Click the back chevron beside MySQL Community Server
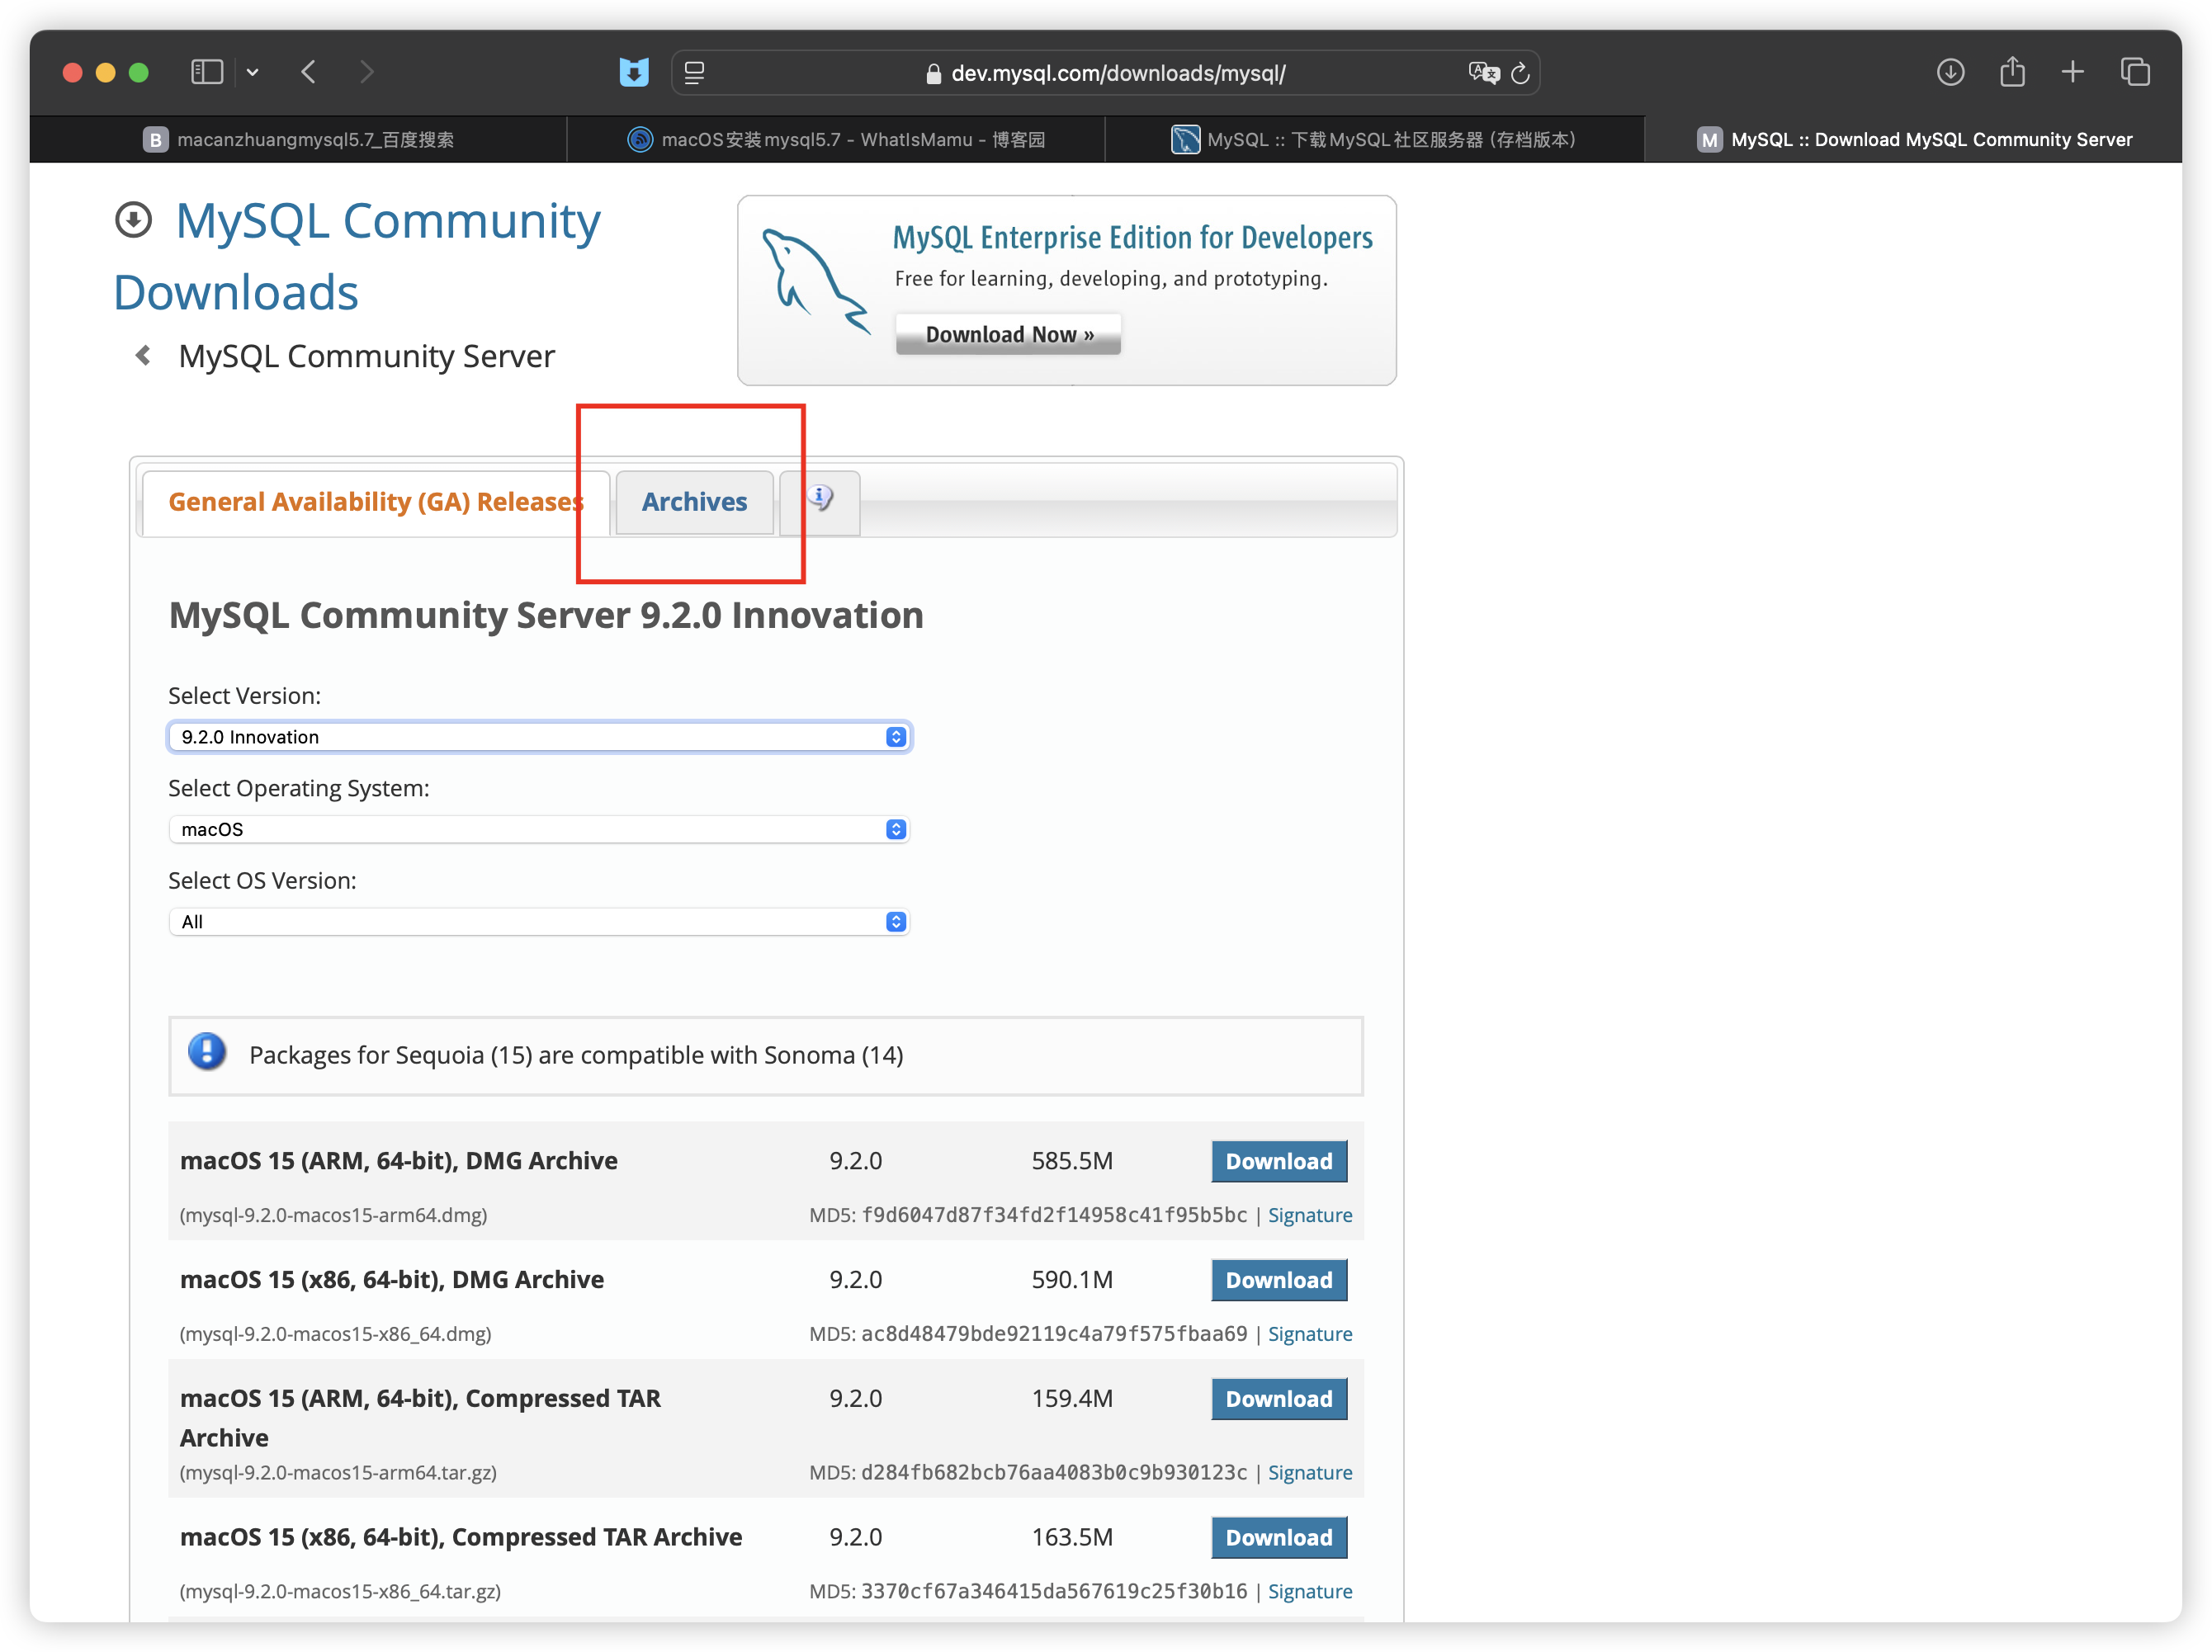 pyautogui.click(x=143, y=355)
